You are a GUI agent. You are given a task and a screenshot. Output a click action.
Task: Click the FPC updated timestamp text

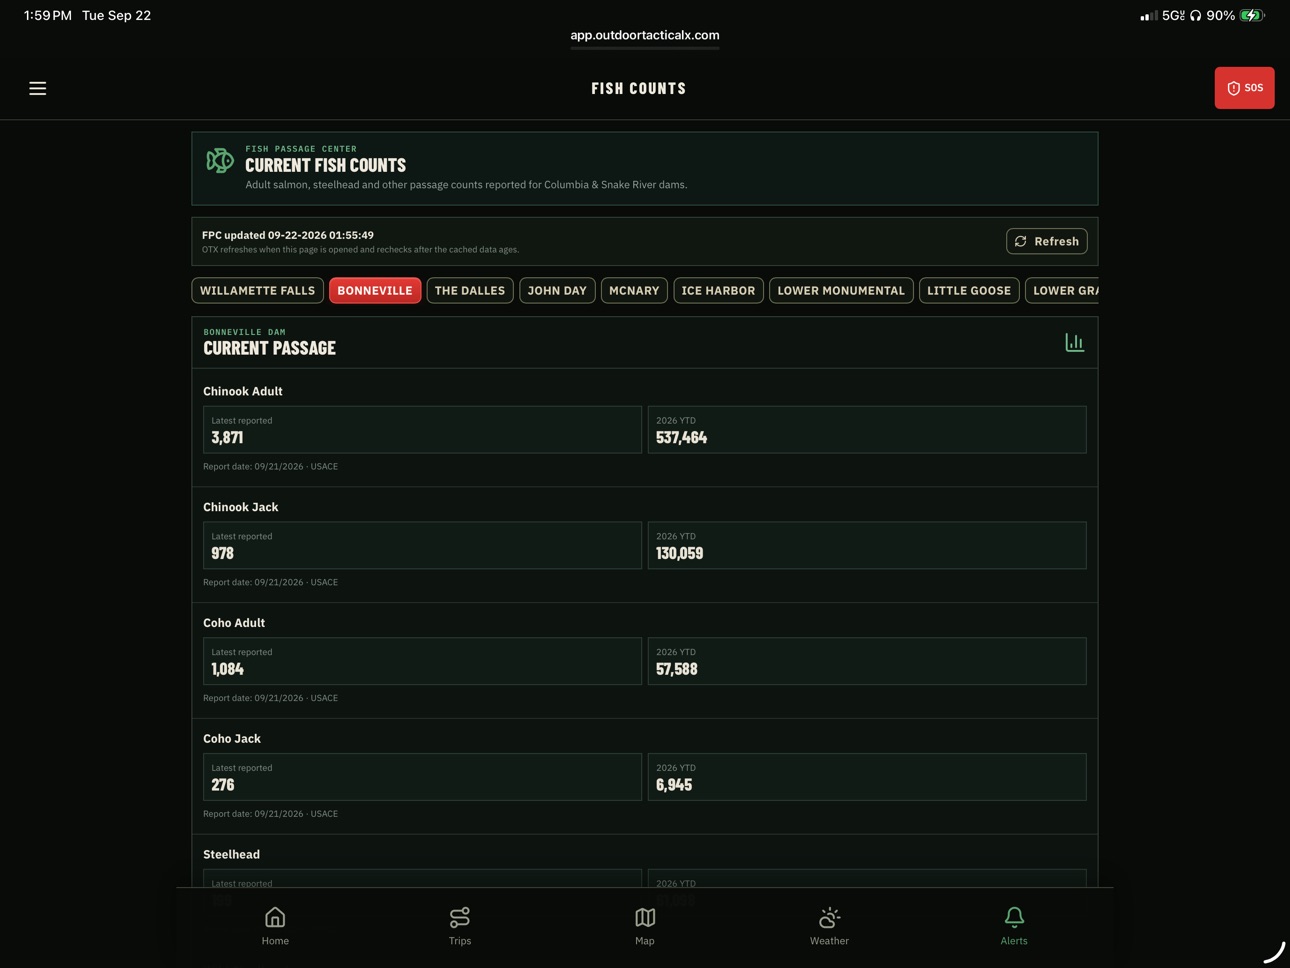288,235
